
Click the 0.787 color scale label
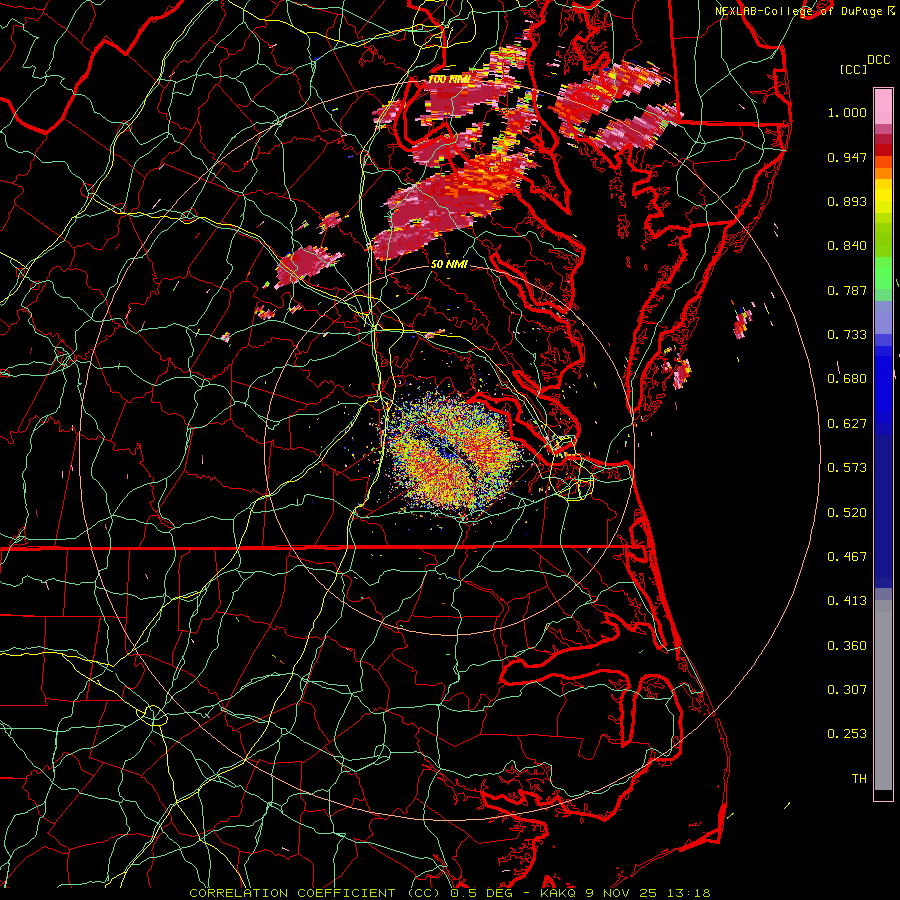coord(847,290)
